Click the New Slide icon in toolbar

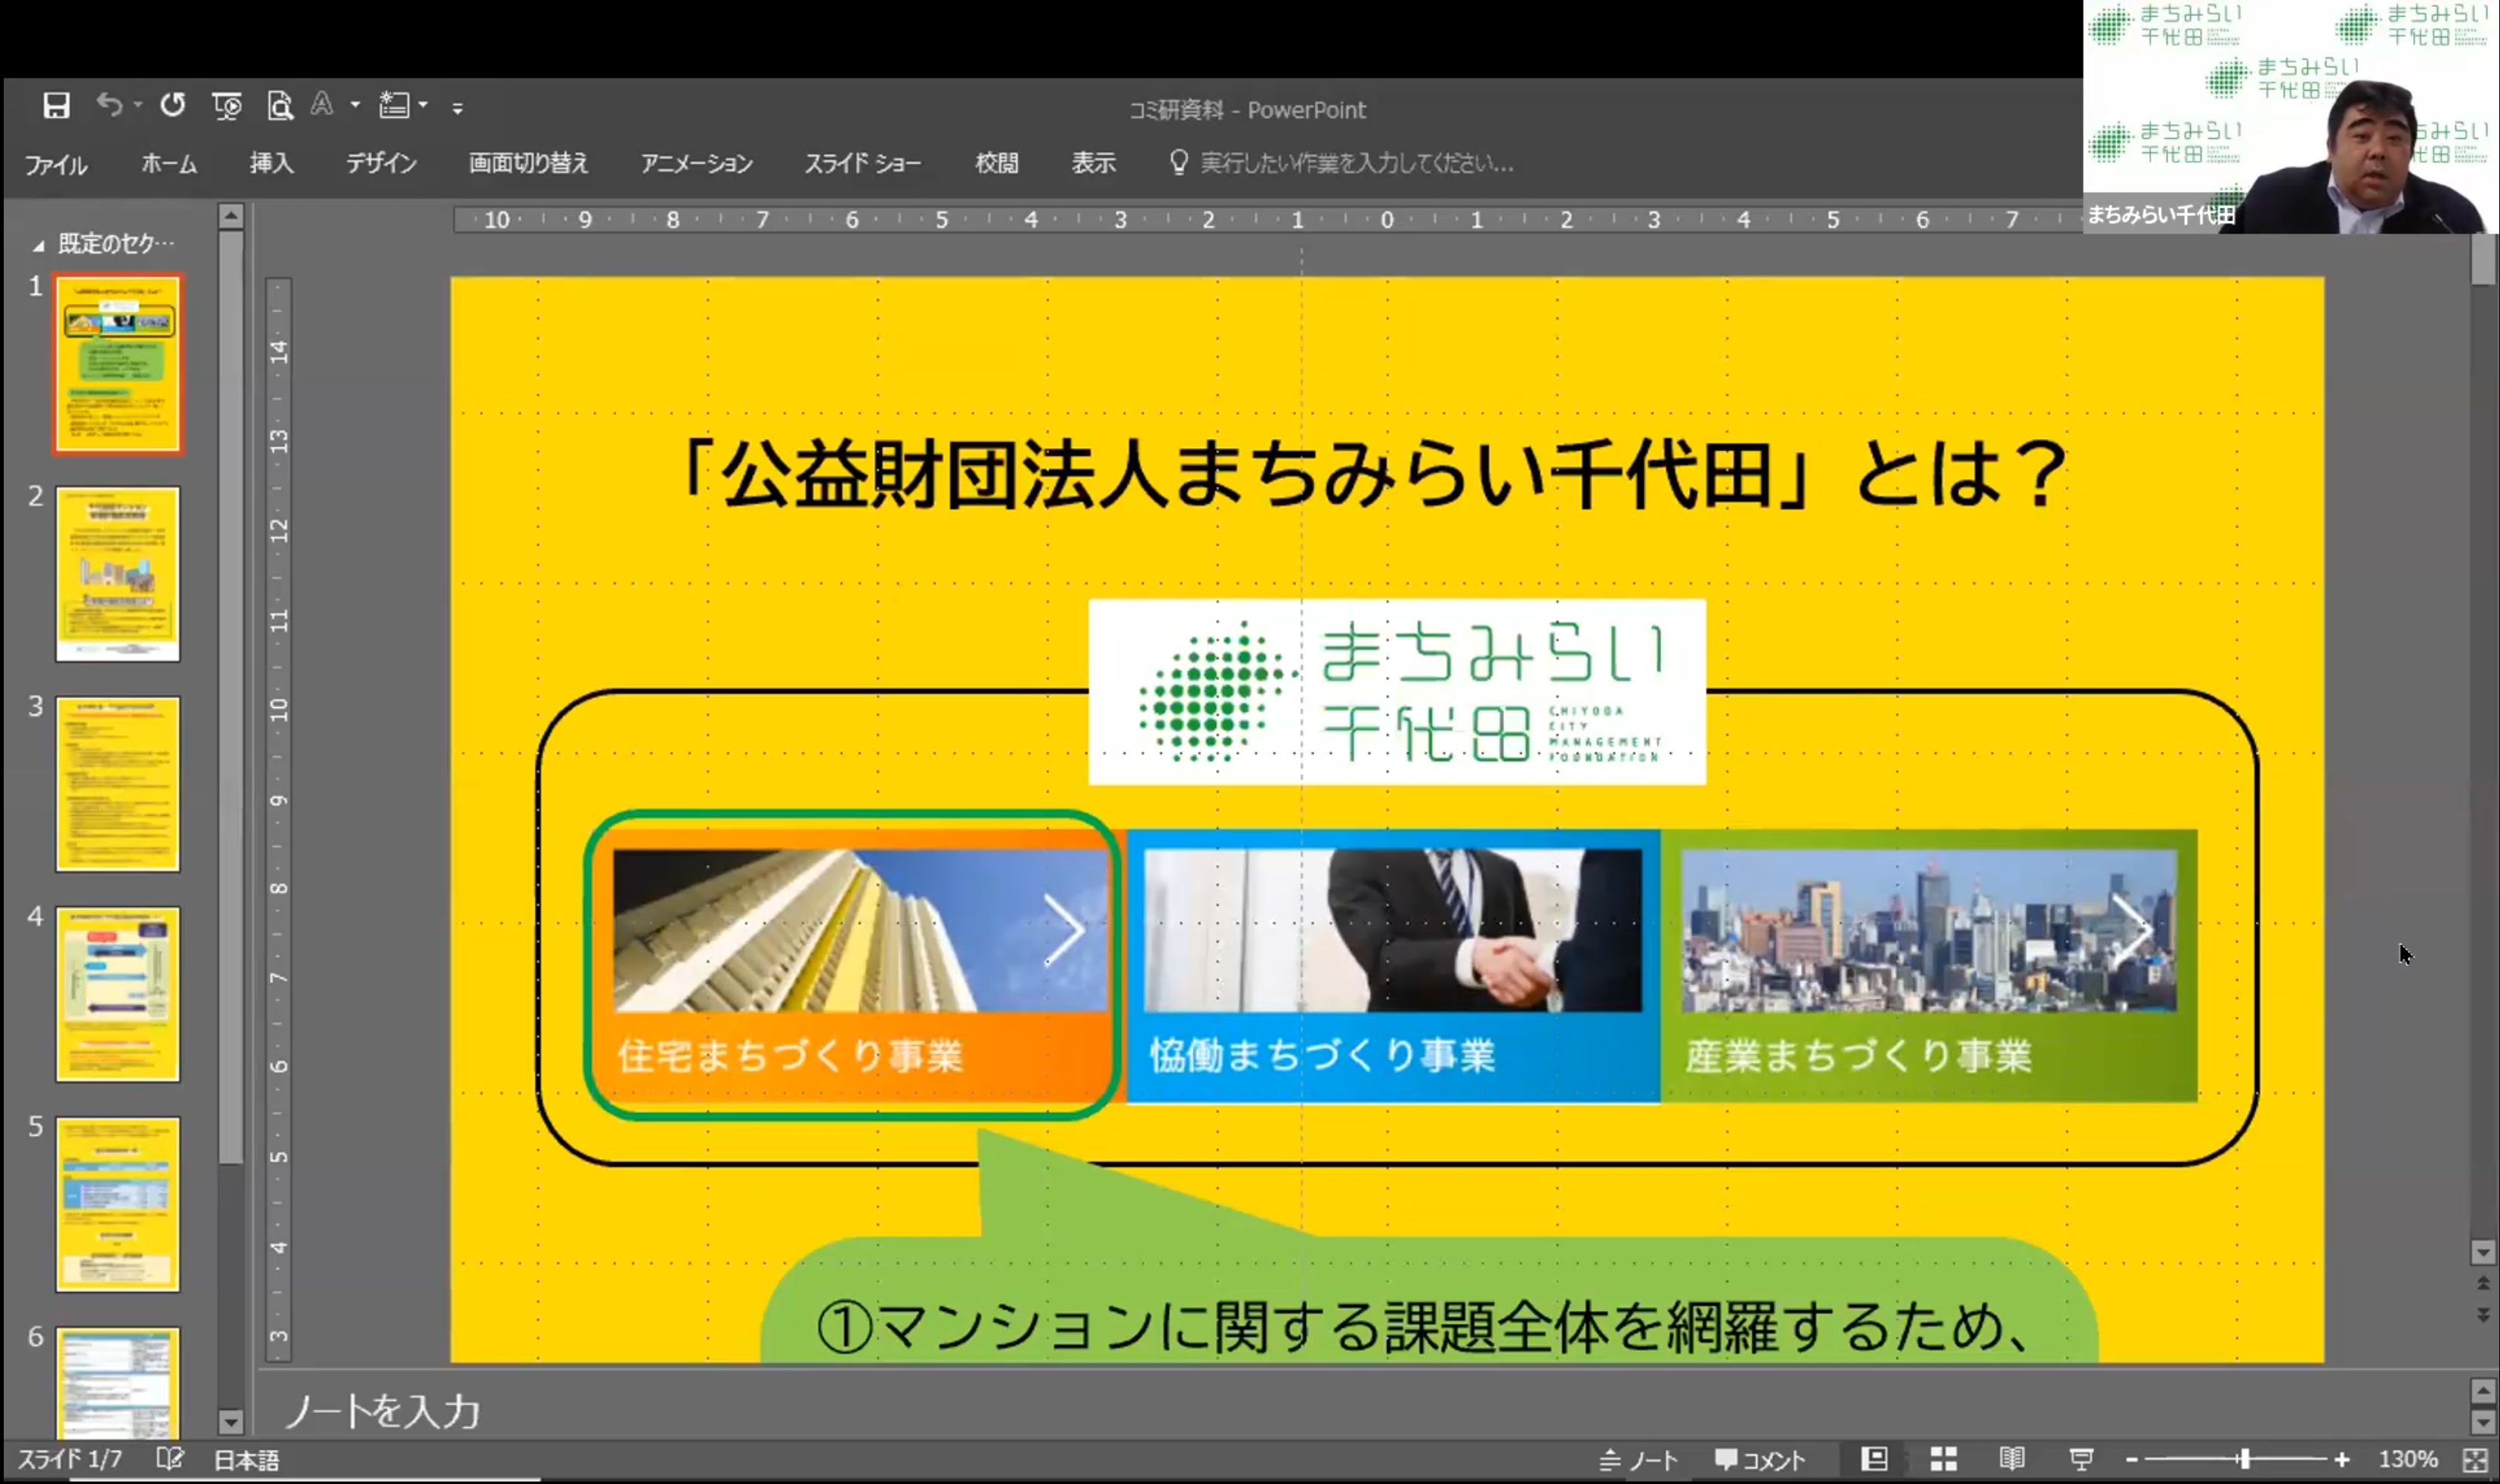point(394,105)
